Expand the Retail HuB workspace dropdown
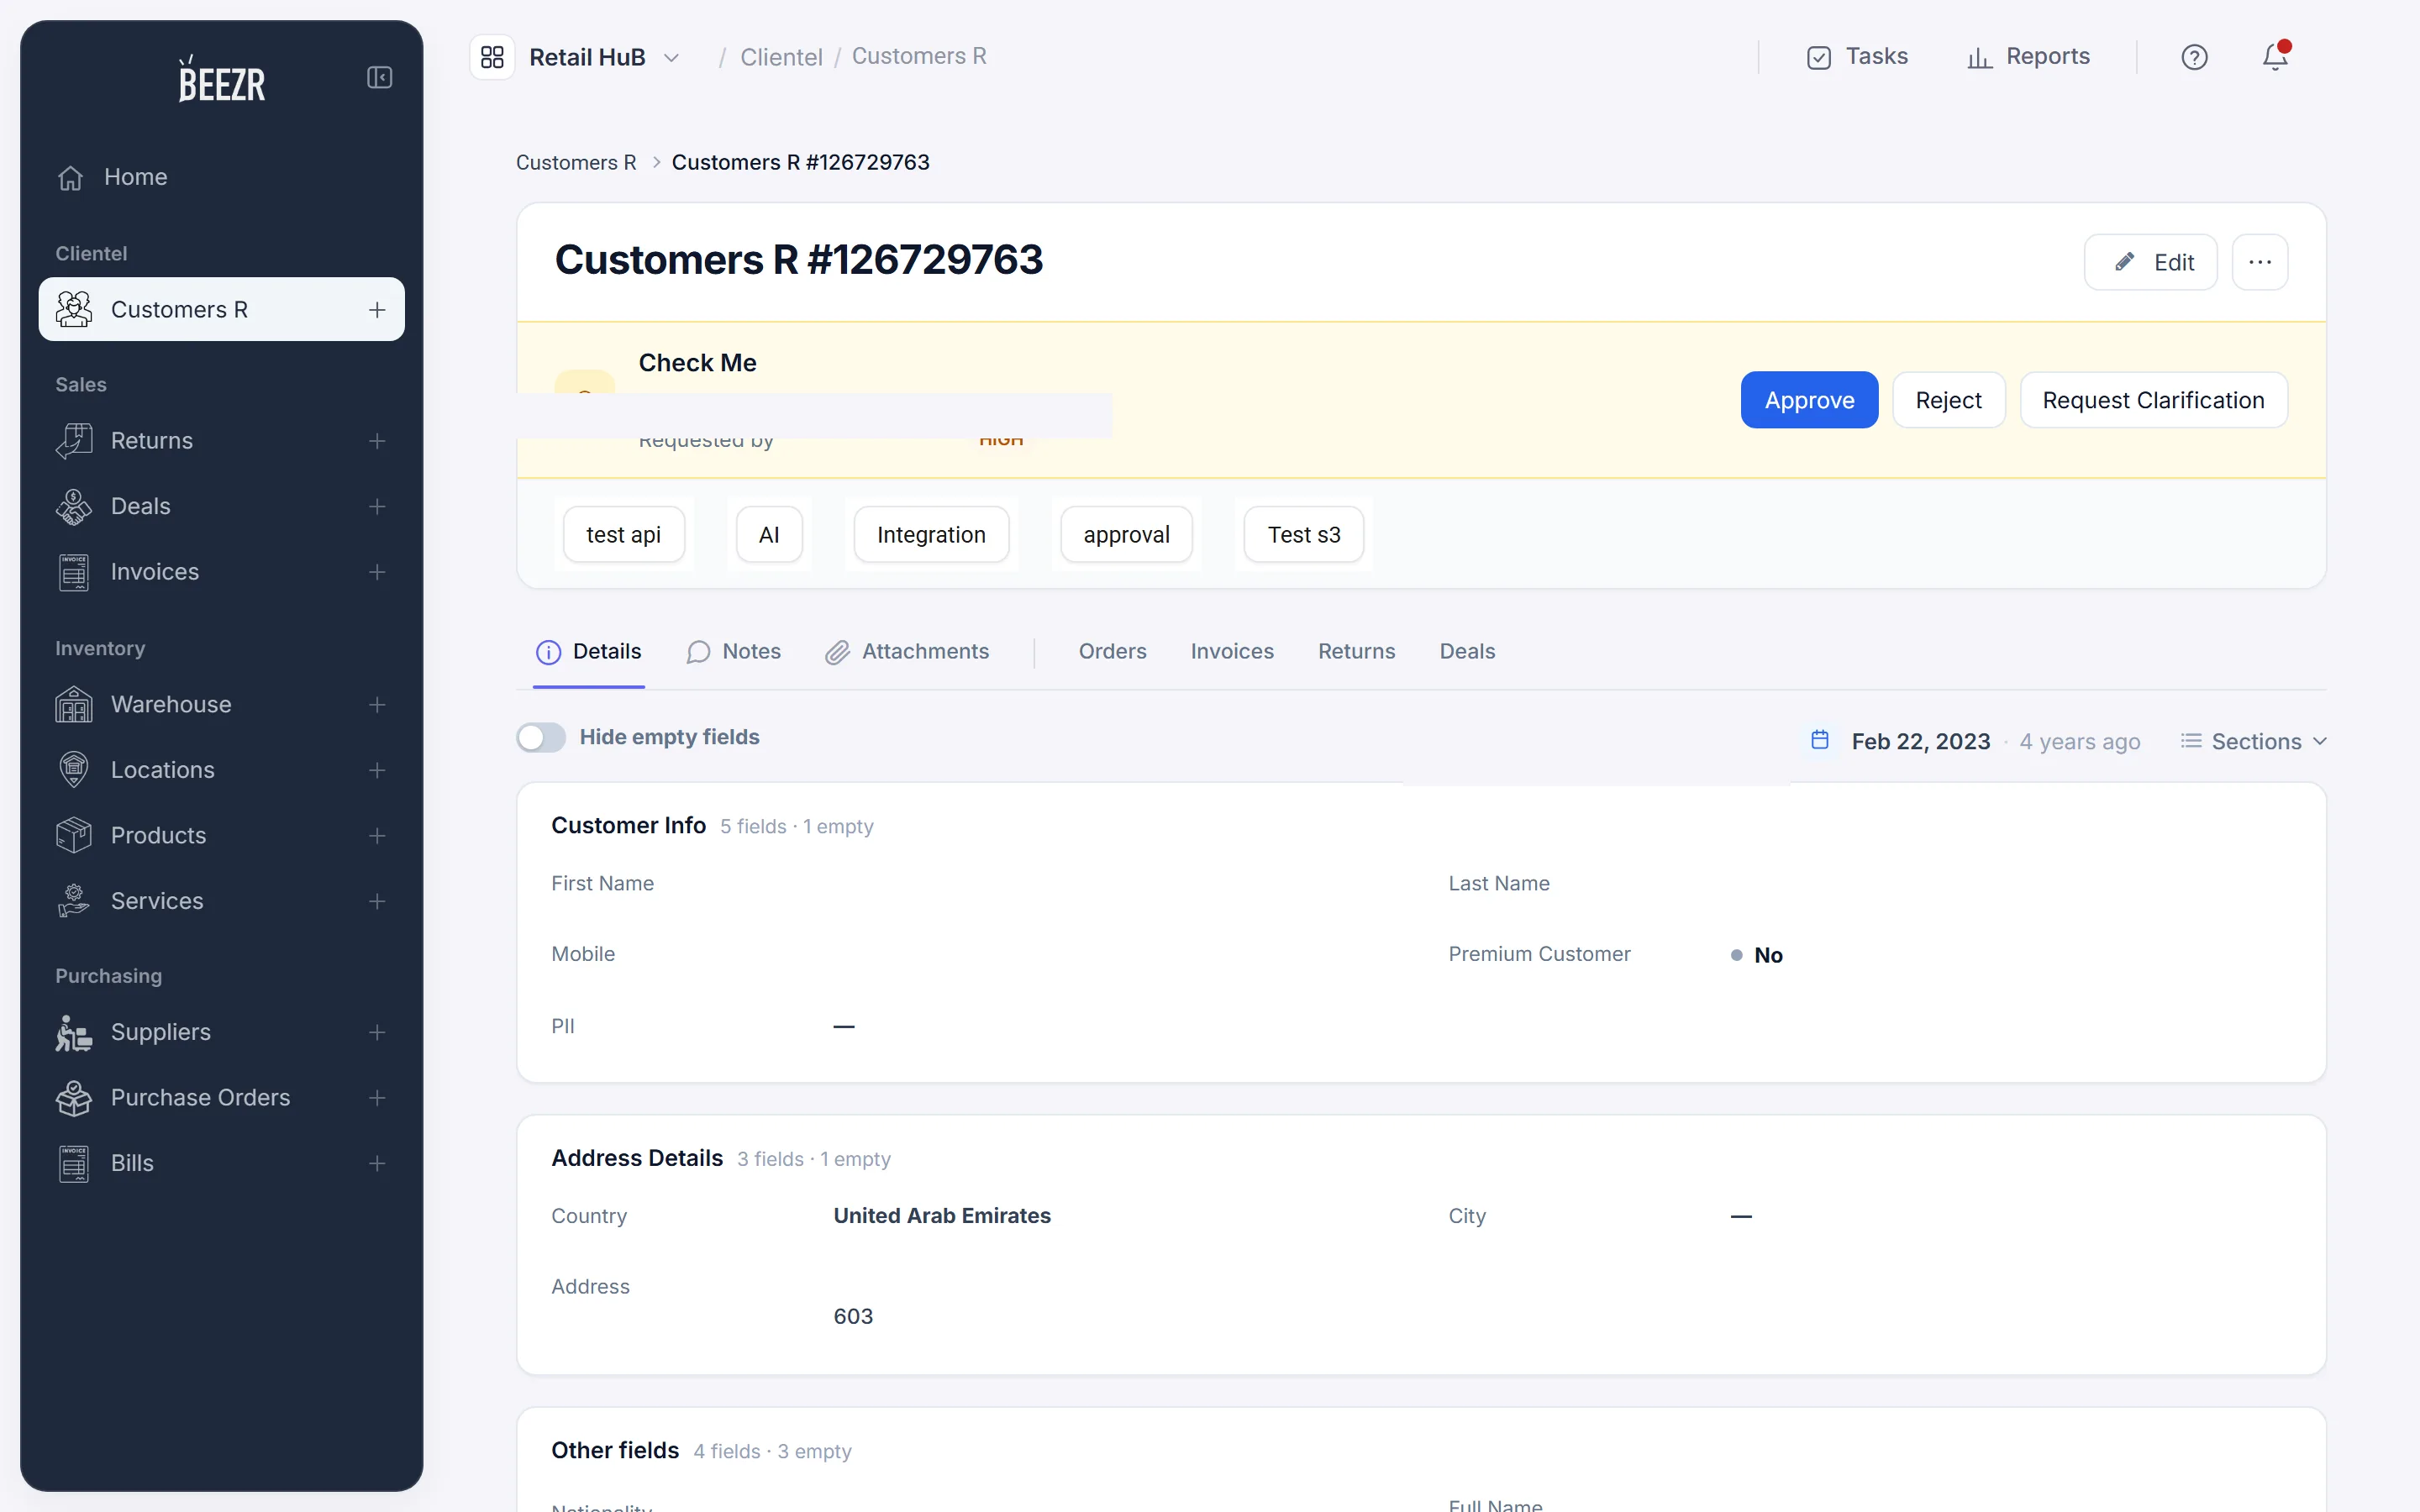 (672, 58)
